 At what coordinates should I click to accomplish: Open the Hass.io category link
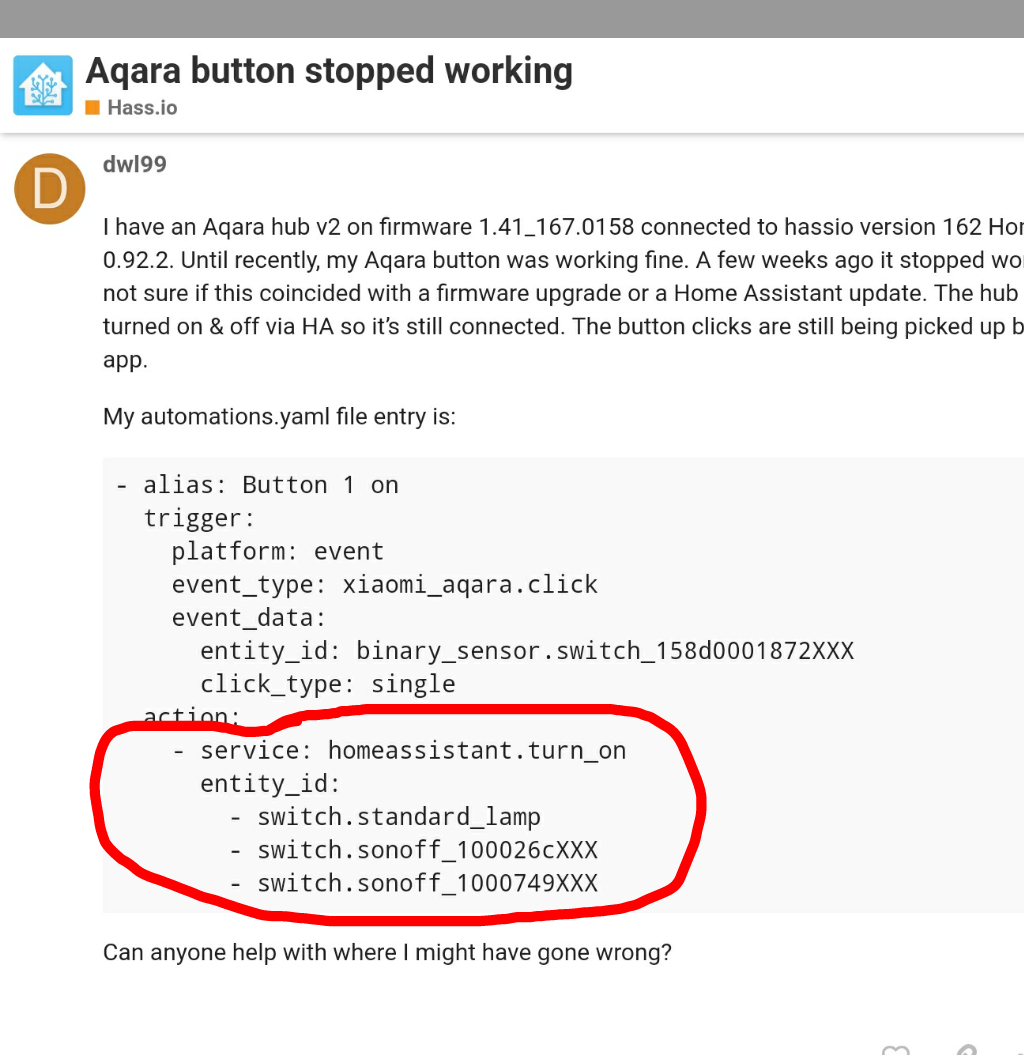click(x=141, y=107)
